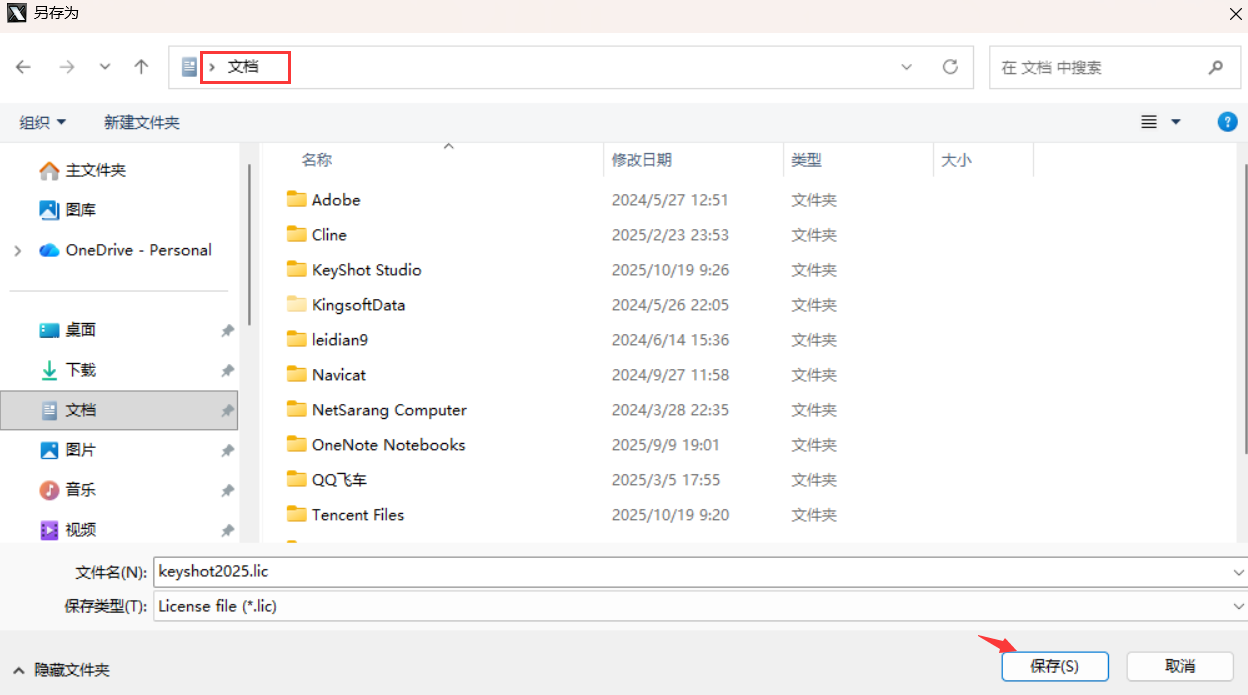Click the 保存 save button
This screenshot has height=695, width=1248.
1055,666
